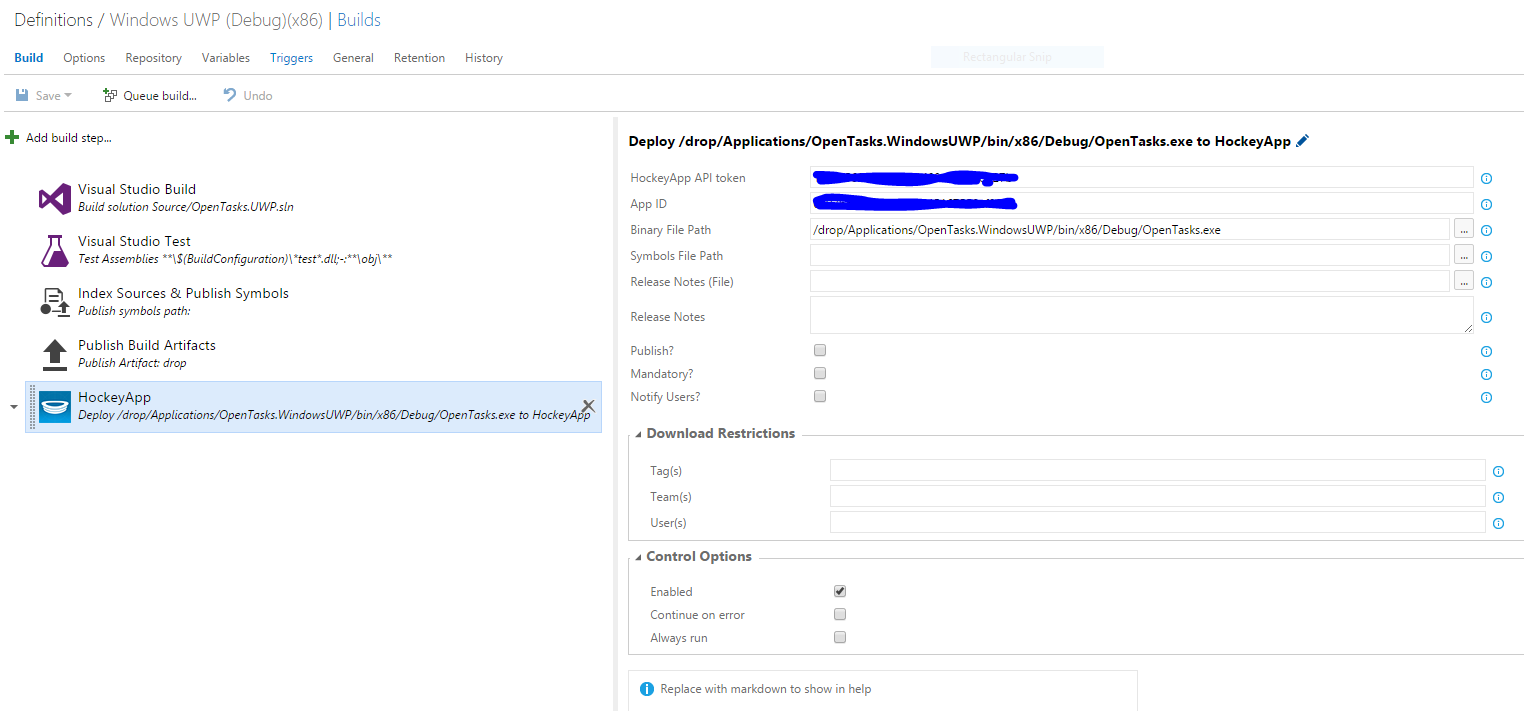Browse for the Binary File Path
This screenshot has width=1524, height=711.
(1464, 230)
